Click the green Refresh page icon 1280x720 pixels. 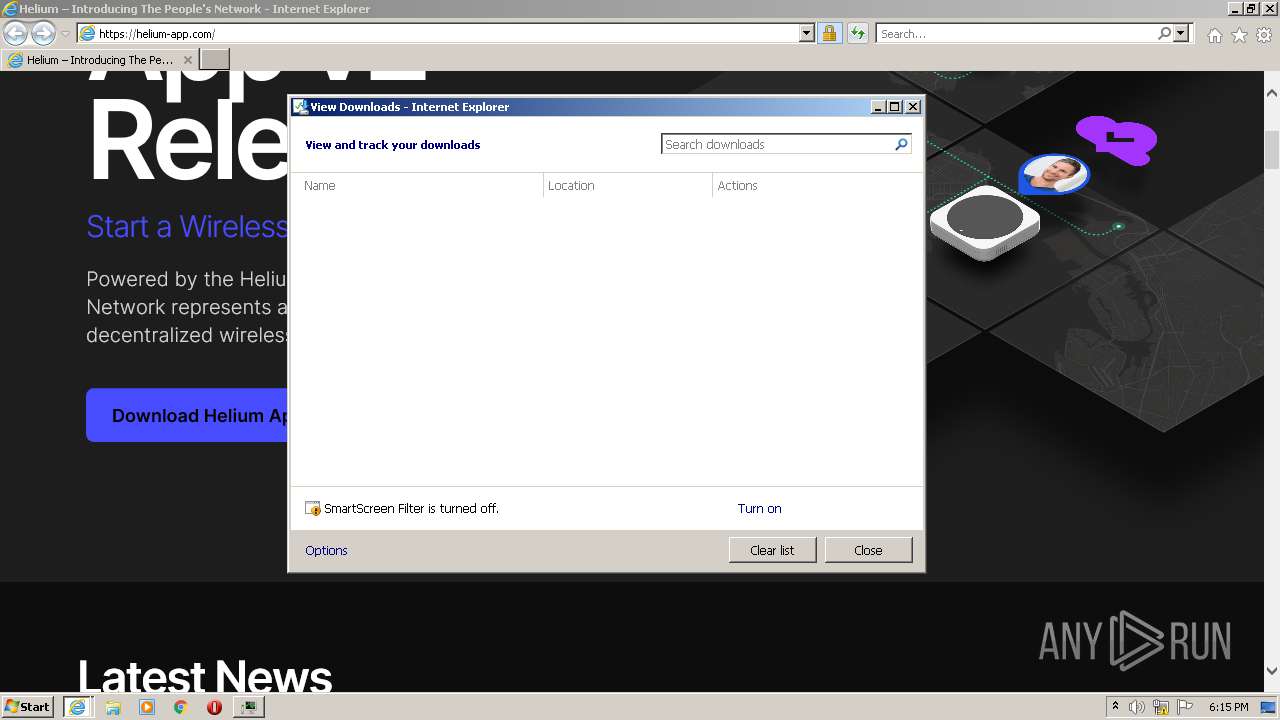click(x=857, y=34)
